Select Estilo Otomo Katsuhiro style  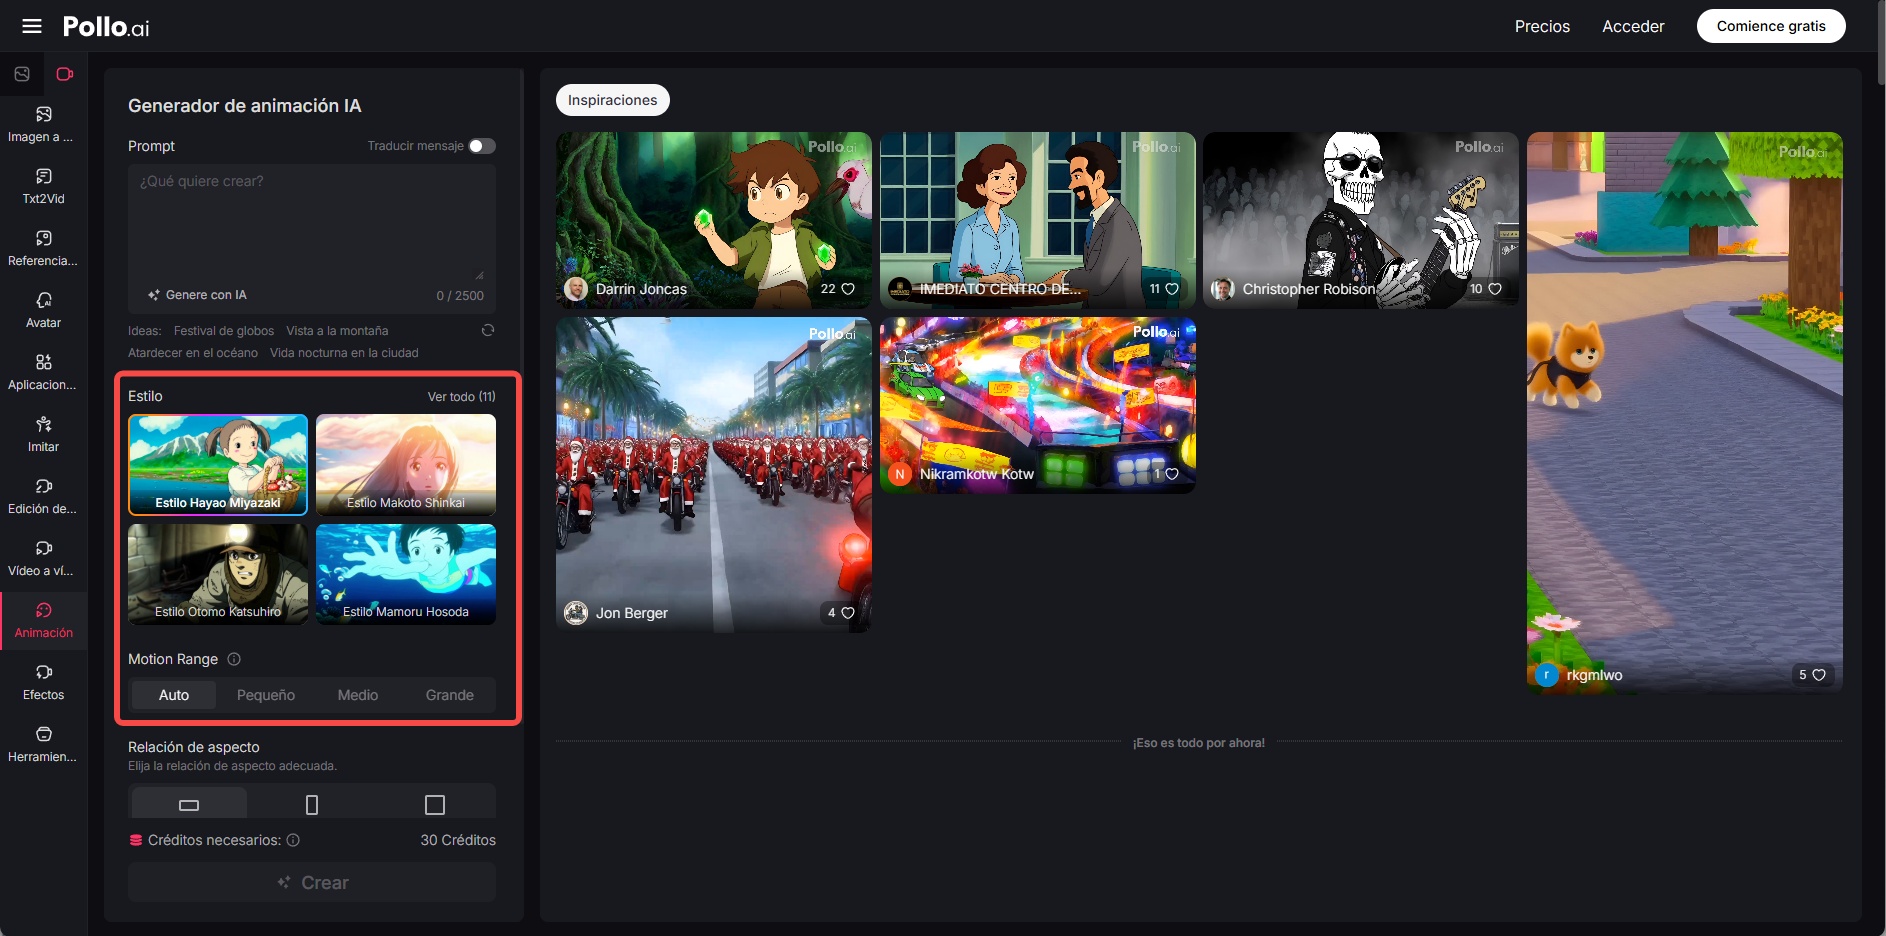pyautogui.click(x=218, y=575)
